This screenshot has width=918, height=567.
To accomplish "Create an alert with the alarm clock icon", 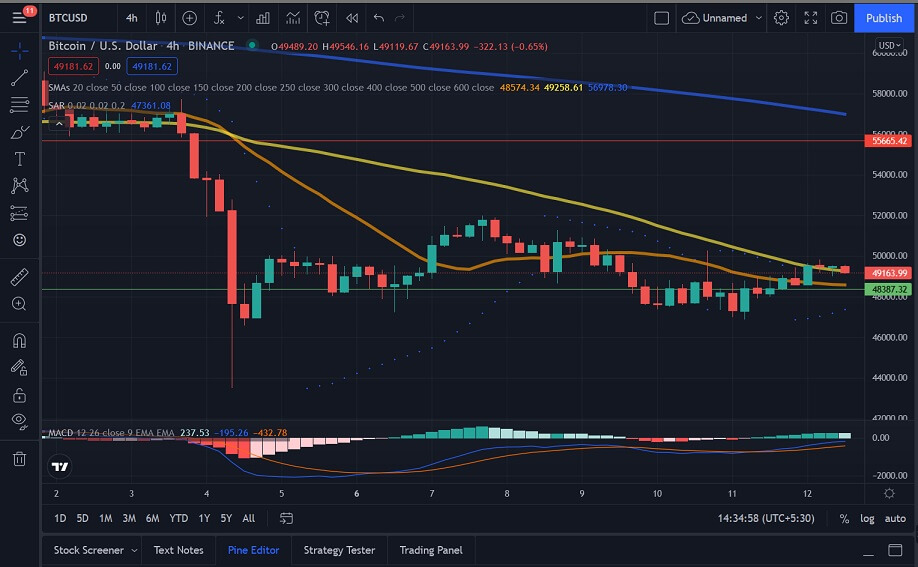I will pos(321,18).
